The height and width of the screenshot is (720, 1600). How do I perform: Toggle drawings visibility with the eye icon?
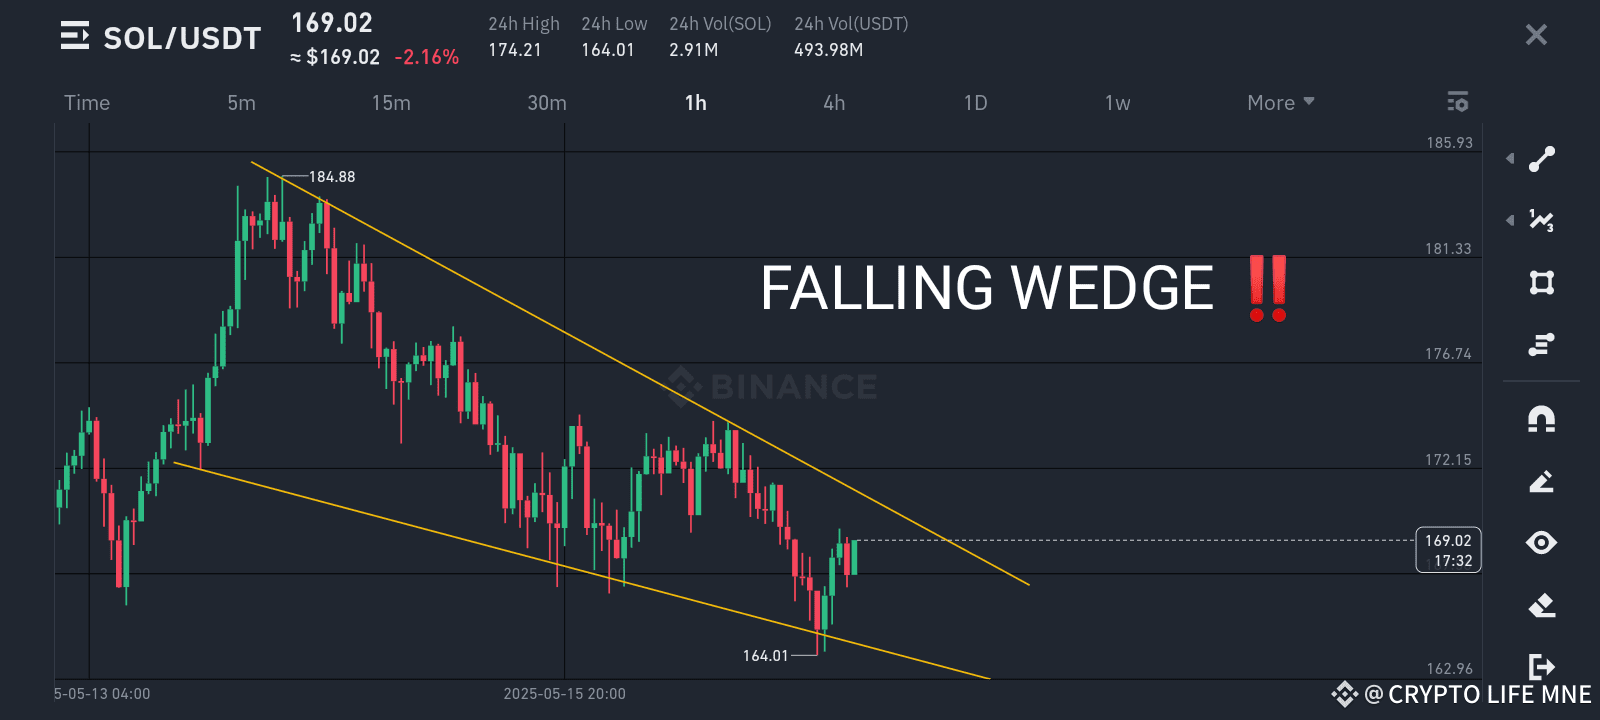click(x=1540, y=543)
